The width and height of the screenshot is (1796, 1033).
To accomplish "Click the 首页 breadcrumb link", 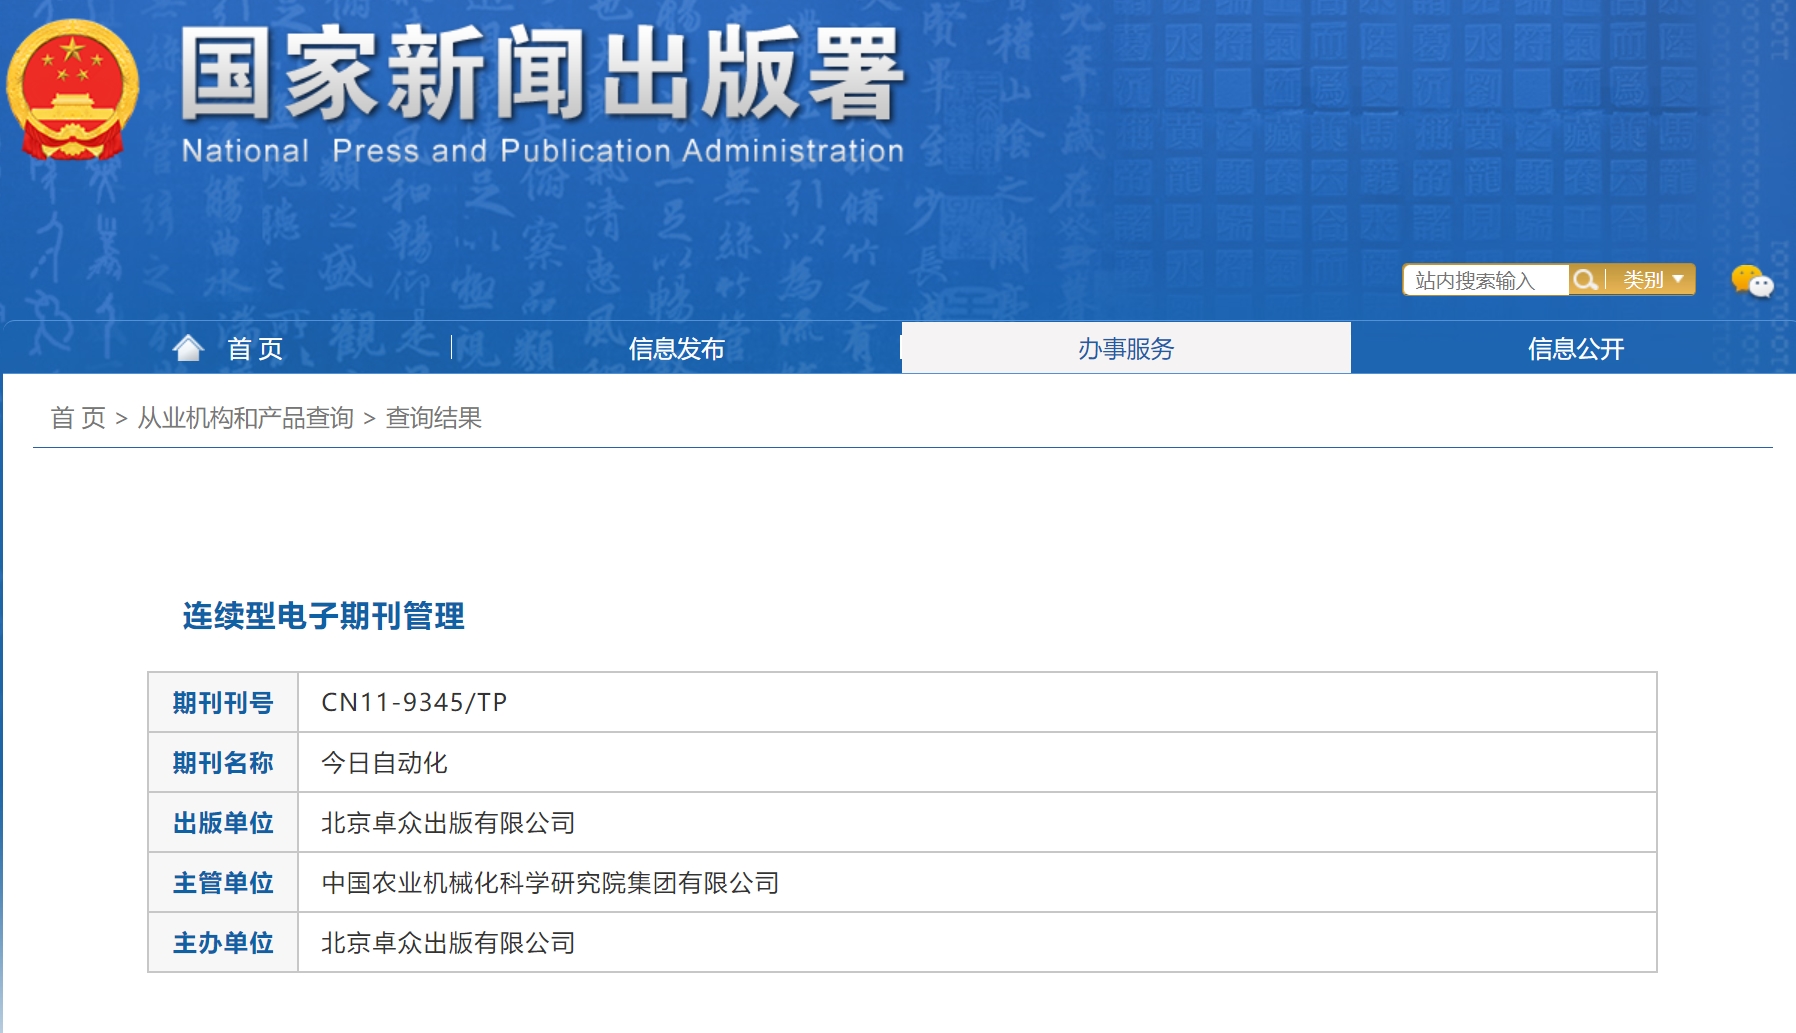I will coord(78,418).
